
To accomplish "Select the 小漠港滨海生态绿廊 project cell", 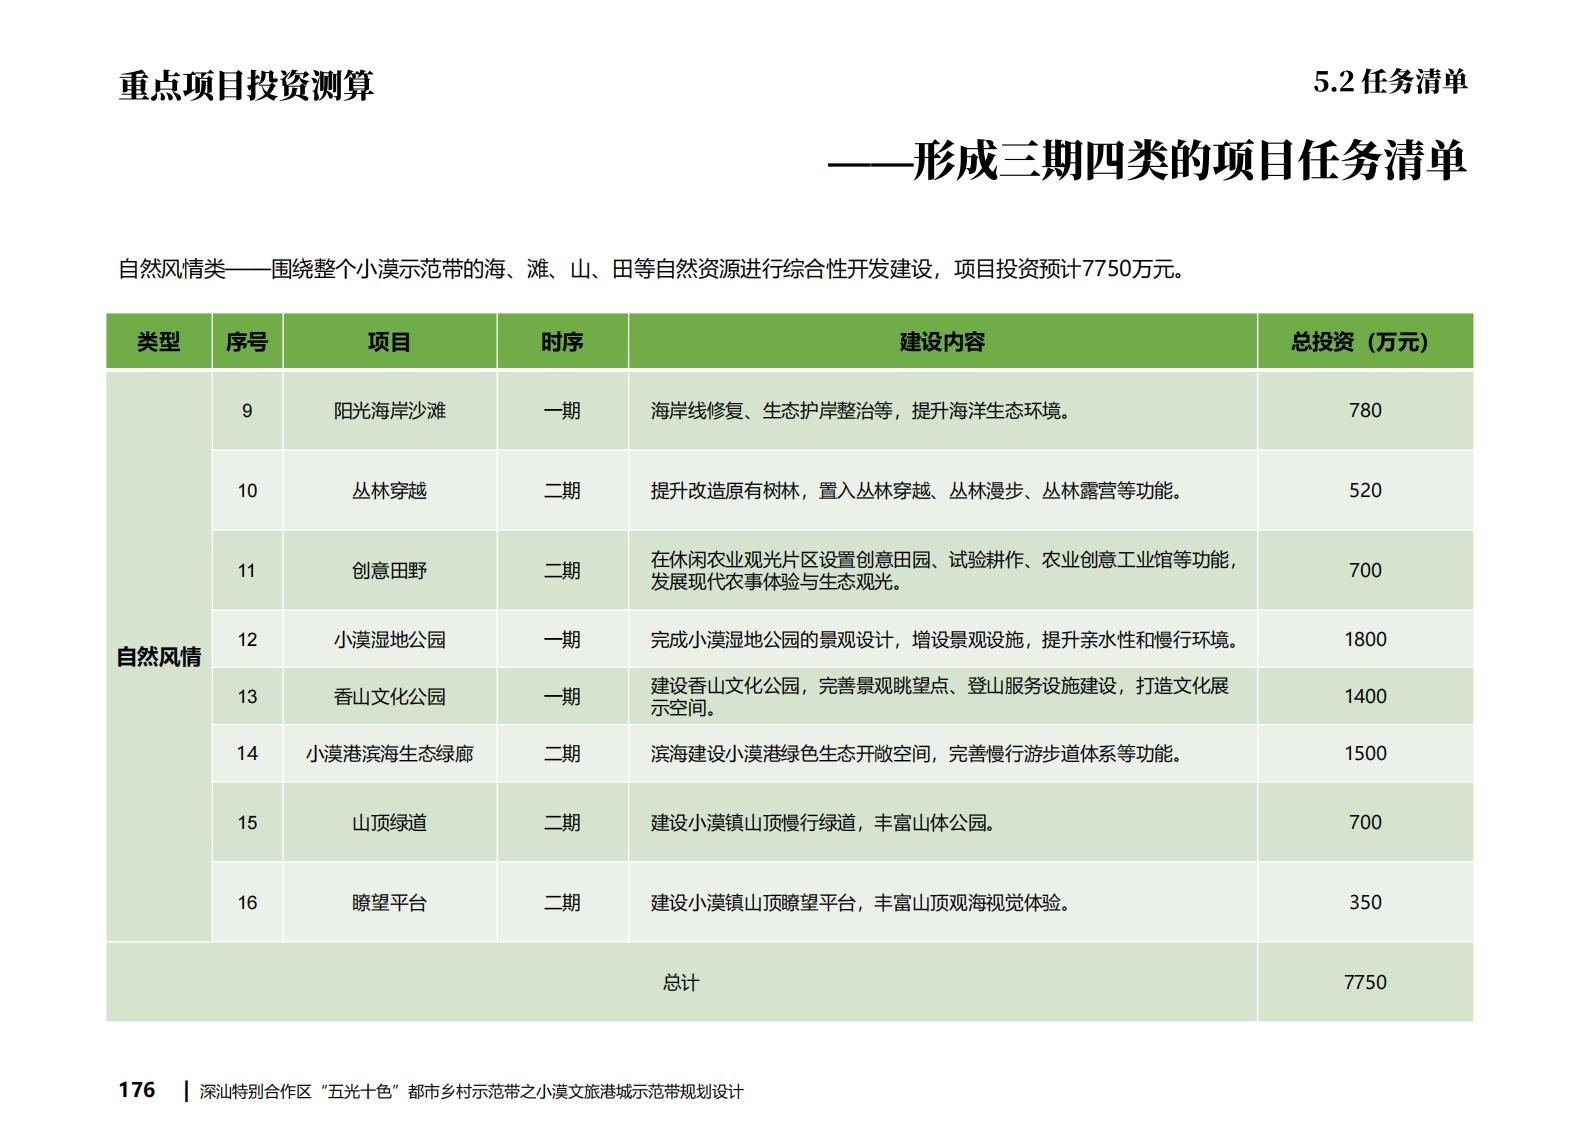I will pyautogui.click(x=390, y=754).
